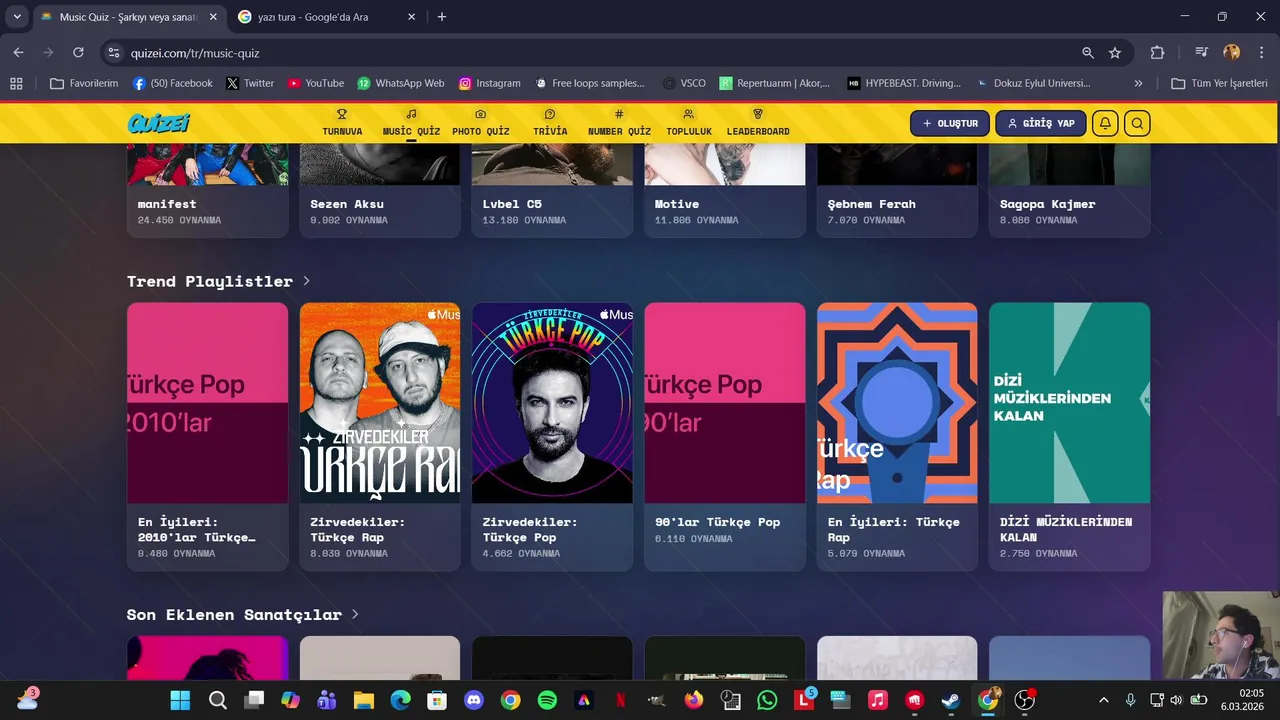Expand Son Eklenen Sanatçılar chevron
Screen dimensions: 1280x720
(355, 614)
